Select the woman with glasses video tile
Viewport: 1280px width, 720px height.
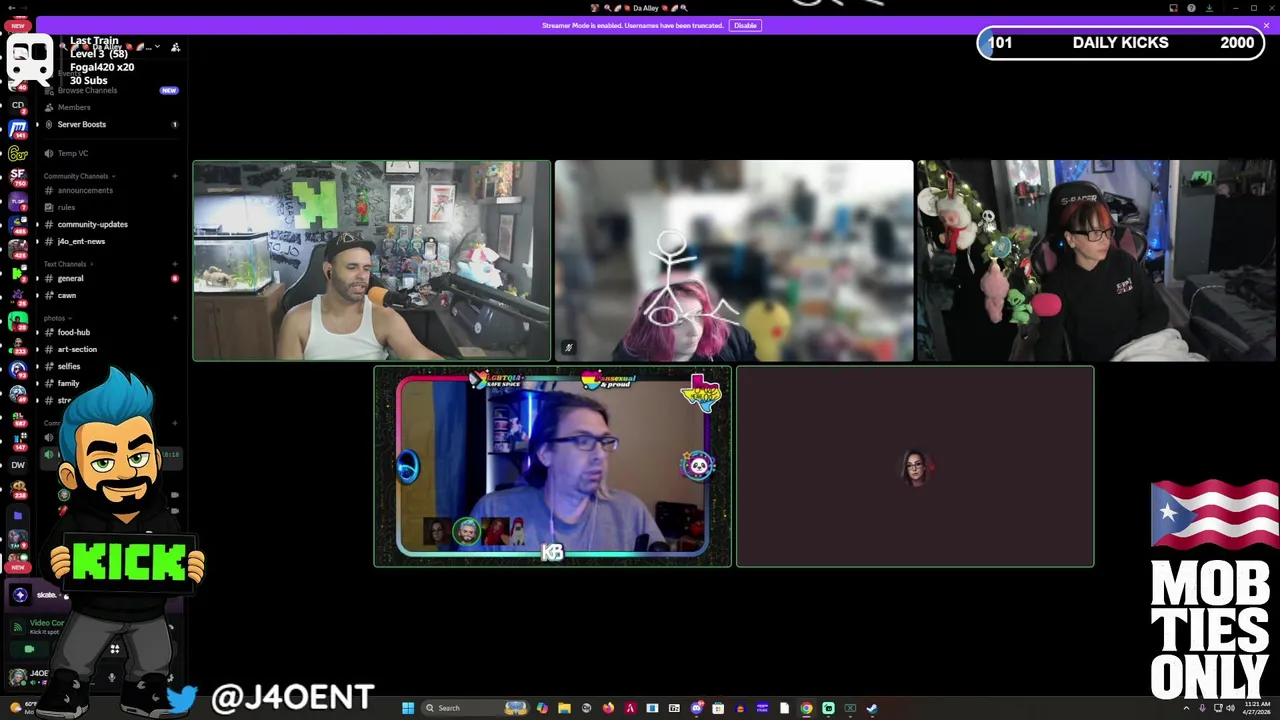point(1096,260)
